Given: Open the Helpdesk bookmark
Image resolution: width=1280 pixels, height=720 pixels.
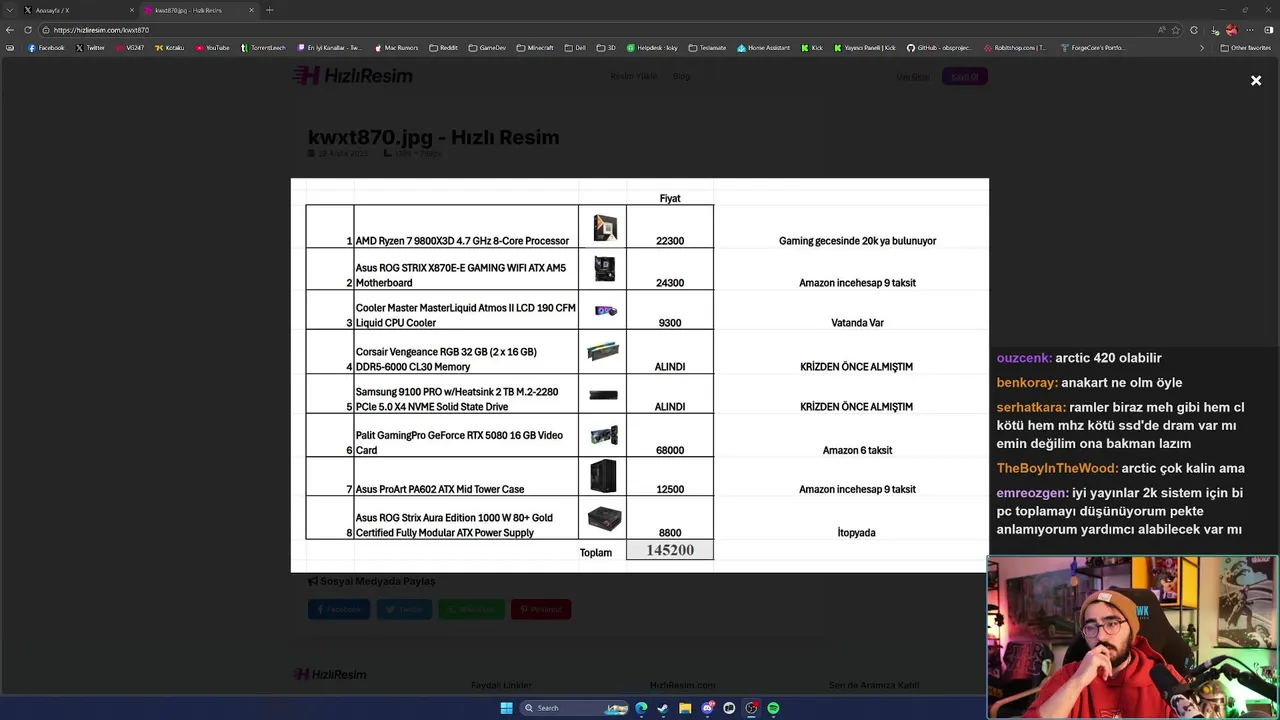Looking at the screenshot, I should [x=652, y=48].
